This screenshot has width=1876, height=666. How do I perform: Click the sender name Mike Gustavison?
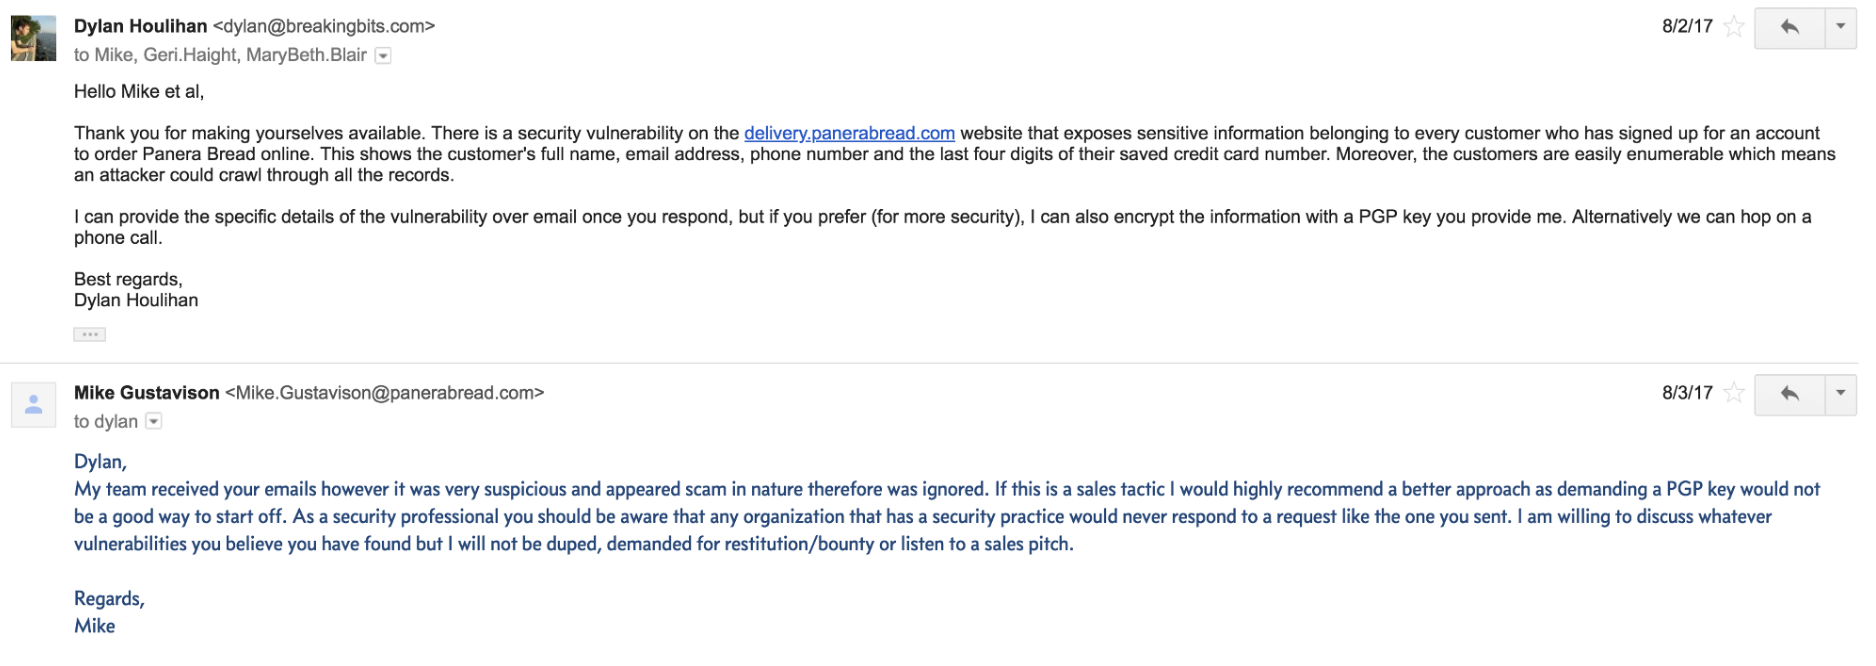147,393
